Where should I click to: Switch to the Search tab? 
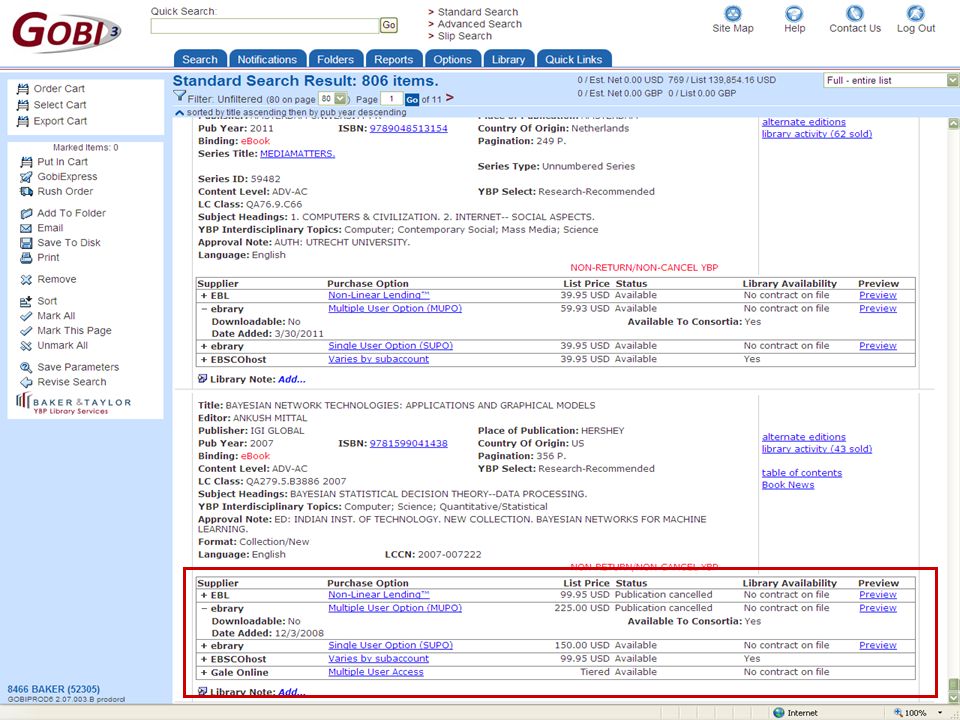(200, 59)
